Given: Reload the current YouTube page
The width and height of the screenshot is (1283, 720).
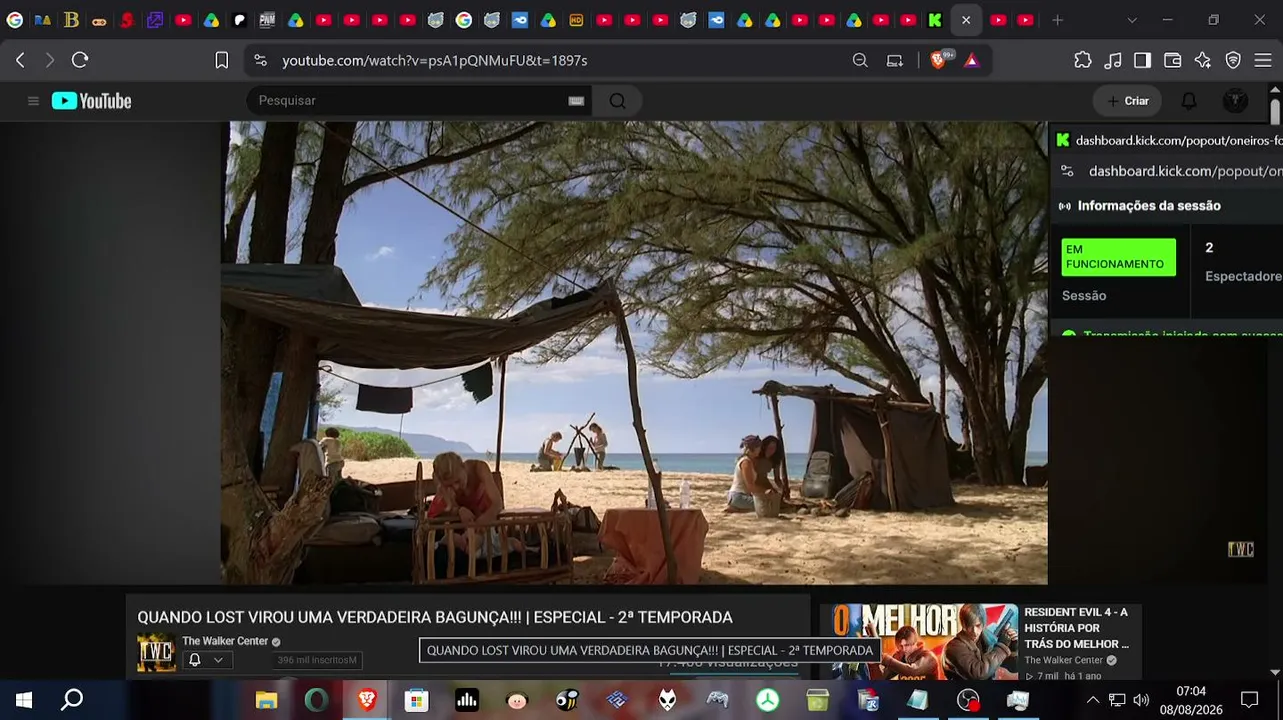Looking at the screenshot, I should pyautogui.click(x=80, y=60).
